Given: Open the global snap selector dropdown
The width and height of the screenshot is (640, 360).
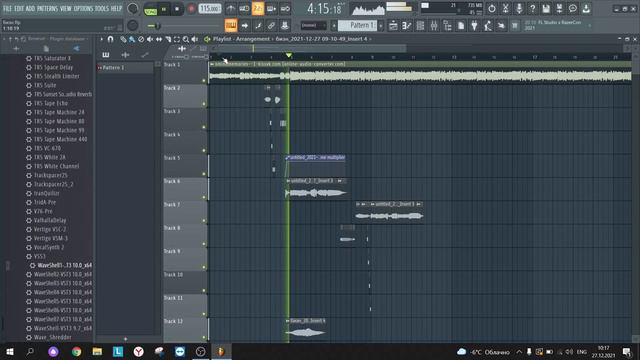Looking at the screenshot, I should pos(313,26).
